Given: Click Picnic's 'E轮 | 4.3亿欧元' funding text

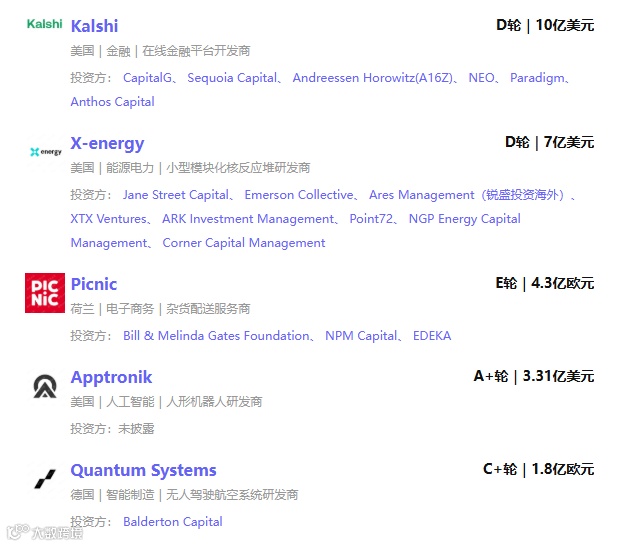Looking at the screenshot, I should pyautogui.click(x=545, y=283).
